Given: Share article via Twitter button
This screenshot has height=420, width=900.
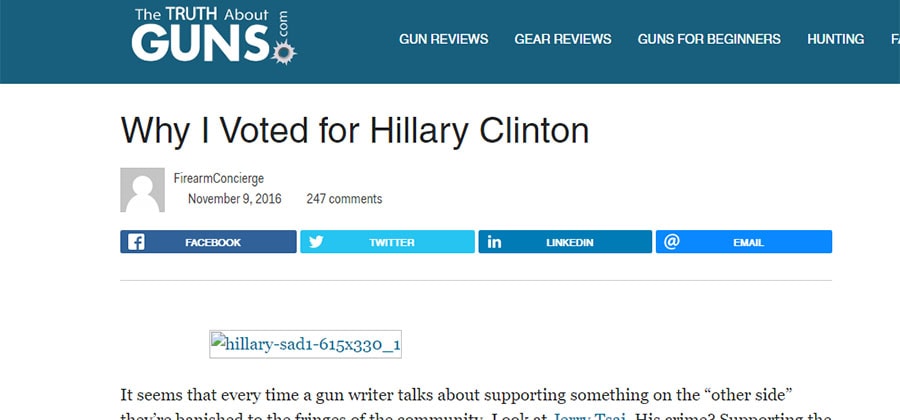Looking at the screenshot, I should click(387, 242).
